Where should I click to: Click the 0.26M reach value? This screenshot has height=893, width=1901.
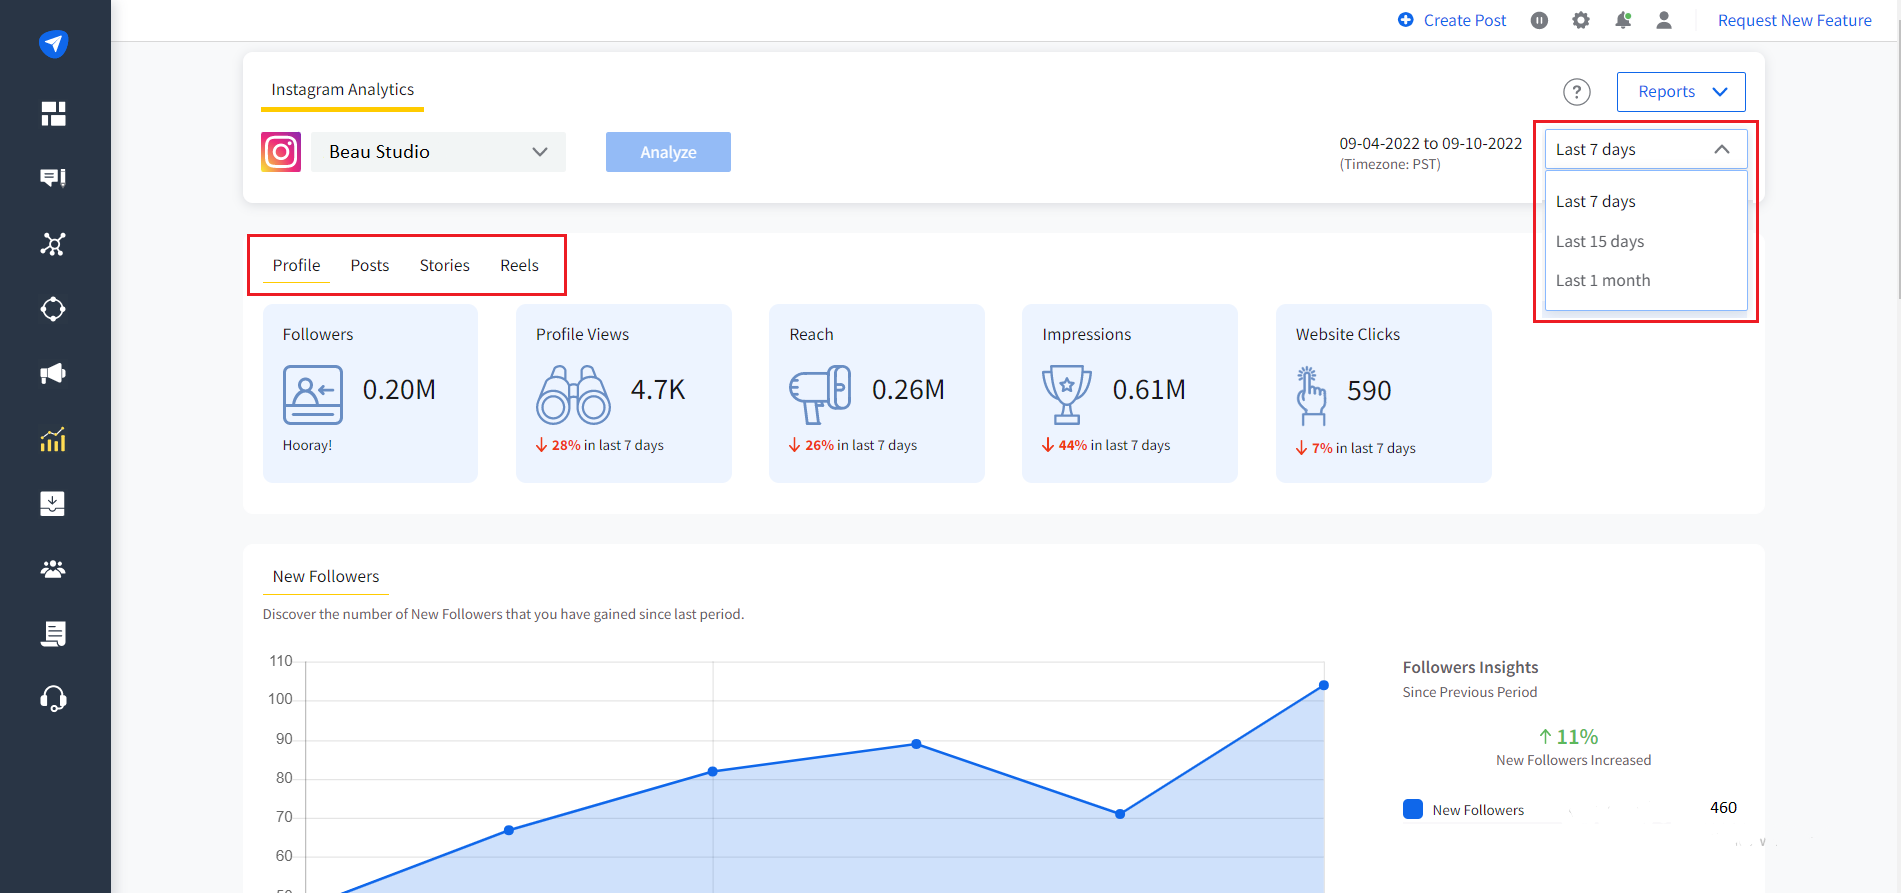coord(908,390)
